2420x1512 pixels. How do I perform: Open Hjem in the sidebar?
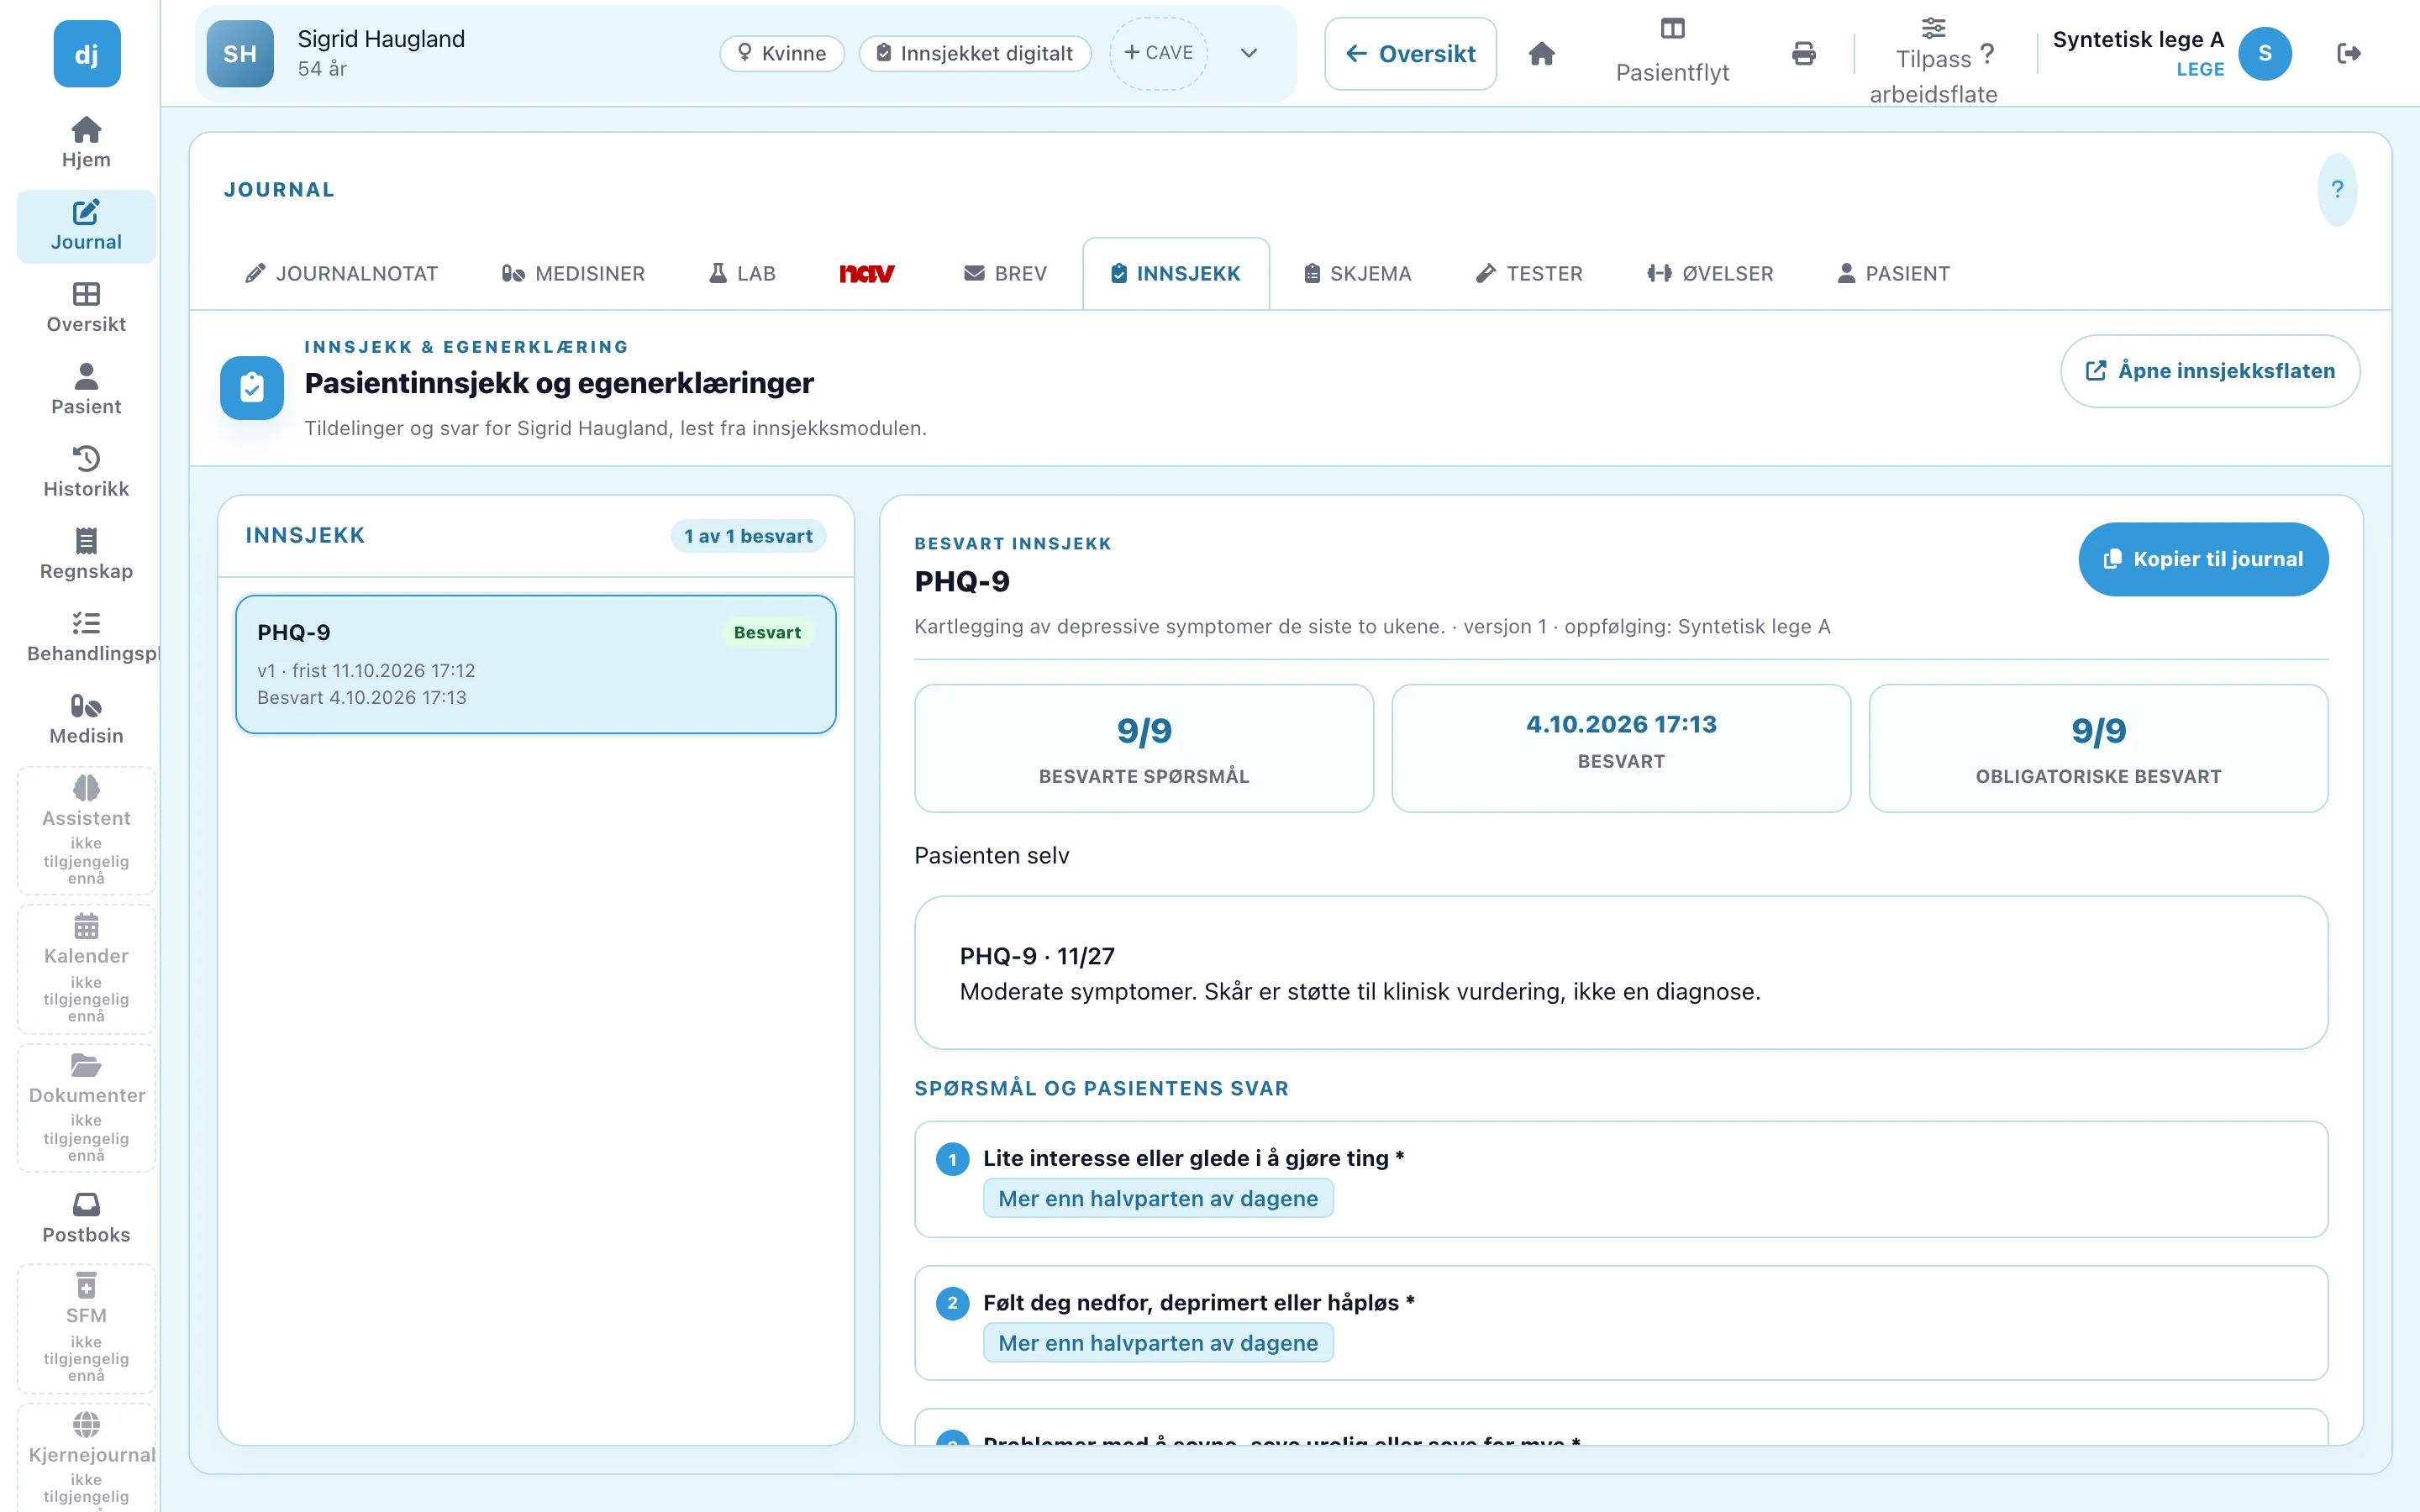(x=86, y=143)
